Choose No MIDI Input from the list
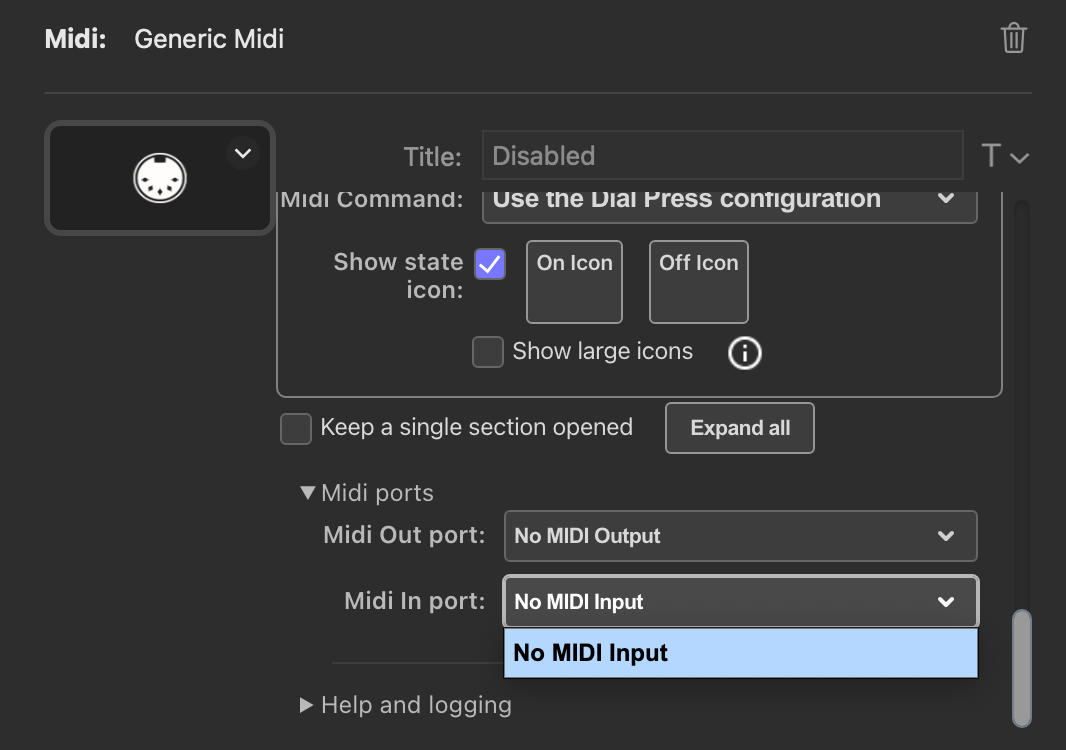 pyautogui.click(x=740, y=653)
